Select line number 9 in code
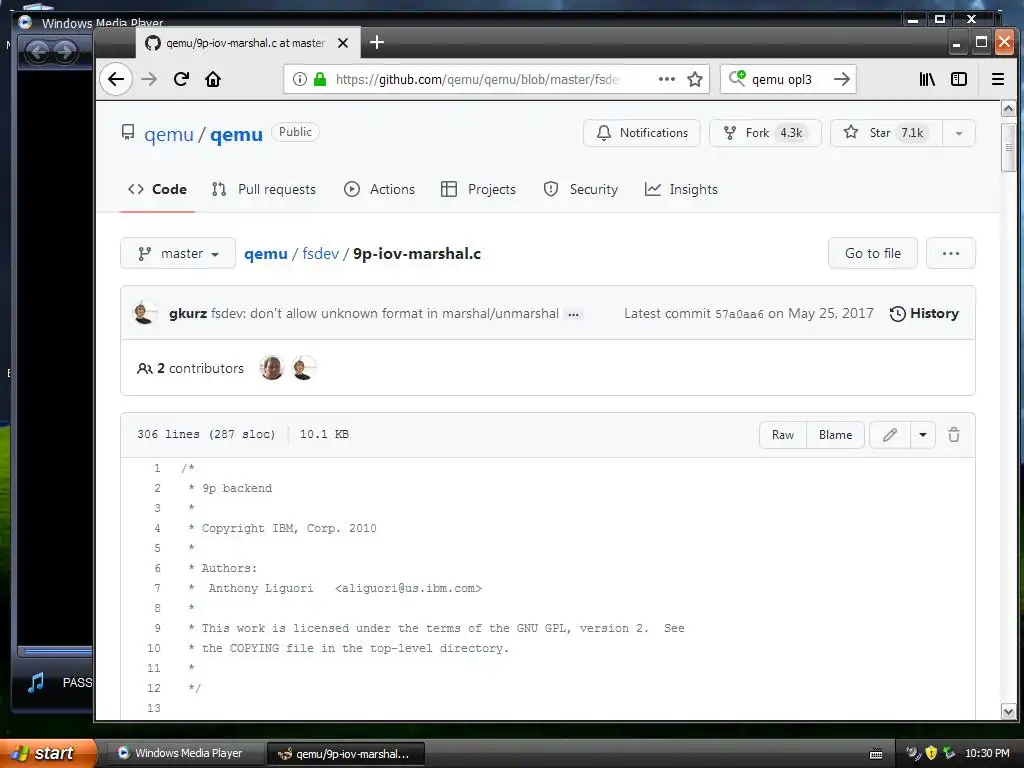Image resolution: width=1024 pixels, height=768 pixels. click(157, 628)
